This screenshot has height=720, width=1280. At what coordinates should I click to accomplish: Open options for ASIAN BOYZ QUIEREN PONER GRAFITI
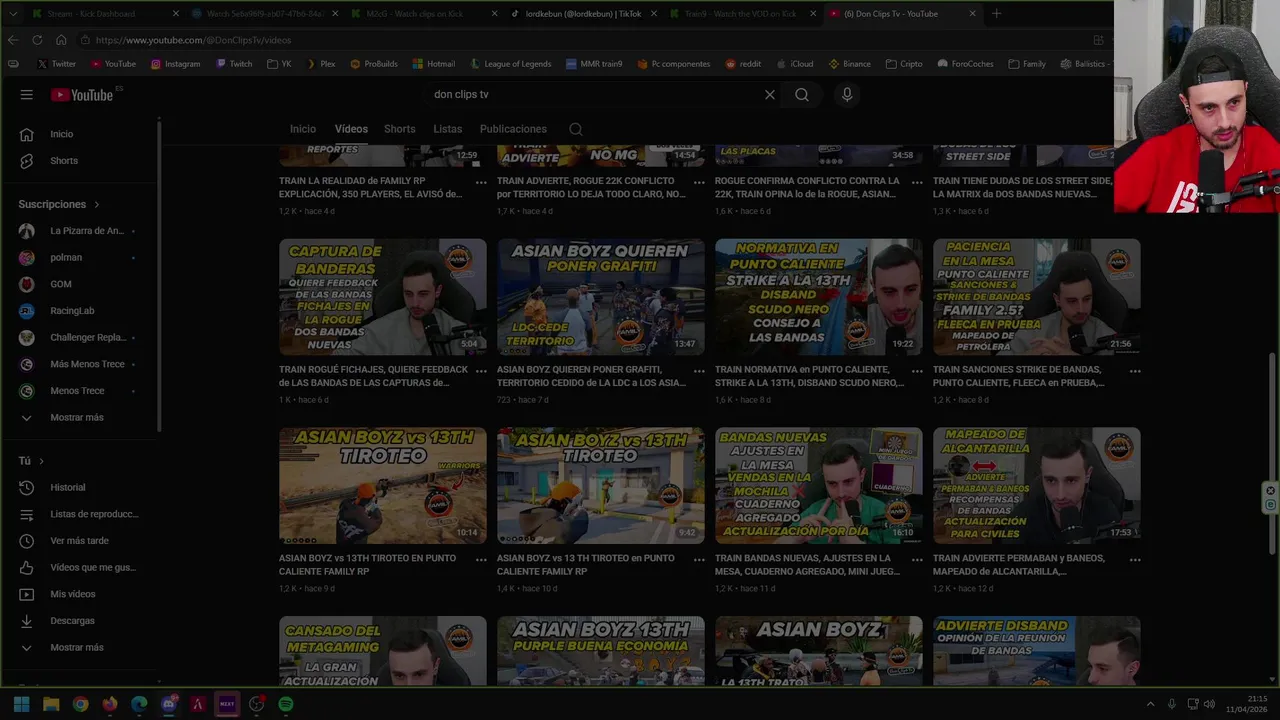point(699,371)
